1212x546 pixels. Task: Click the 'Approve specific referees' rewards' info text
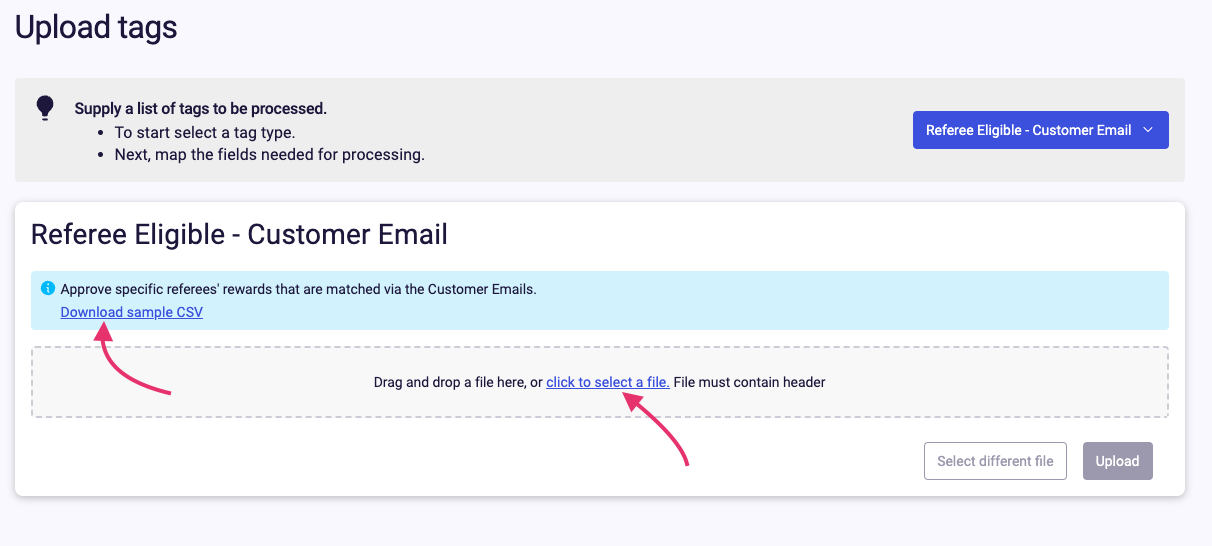click(299, 289)
